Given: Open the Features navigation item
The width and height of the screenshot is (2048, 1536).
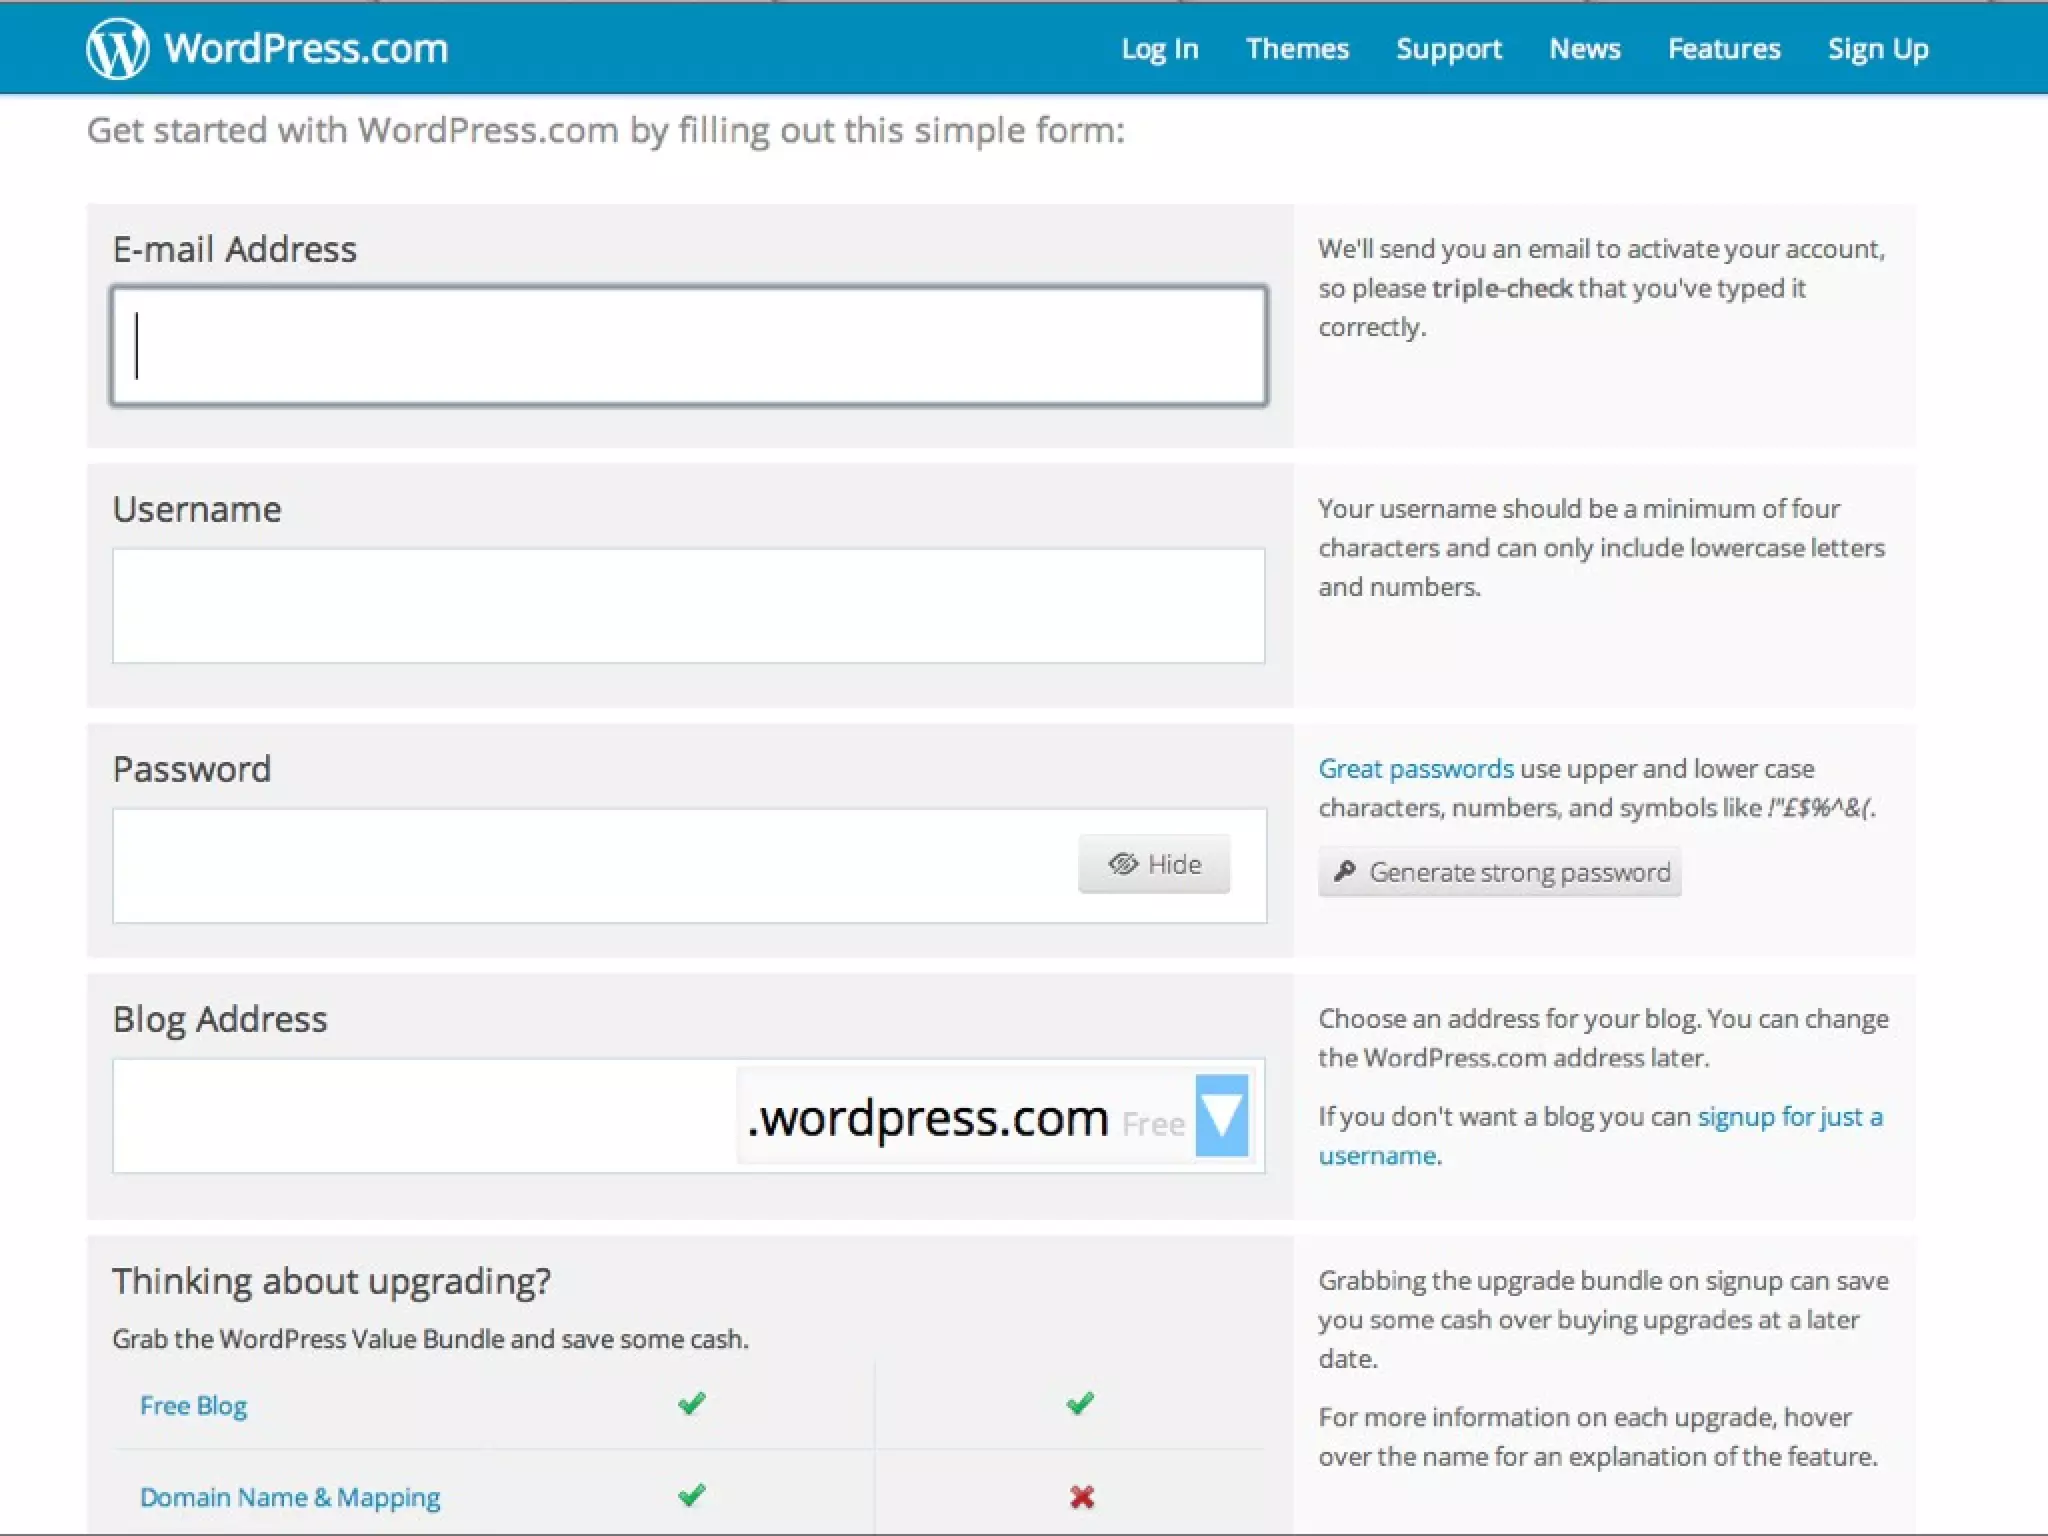Looking at the screenshot, I should coord(1724,49).
